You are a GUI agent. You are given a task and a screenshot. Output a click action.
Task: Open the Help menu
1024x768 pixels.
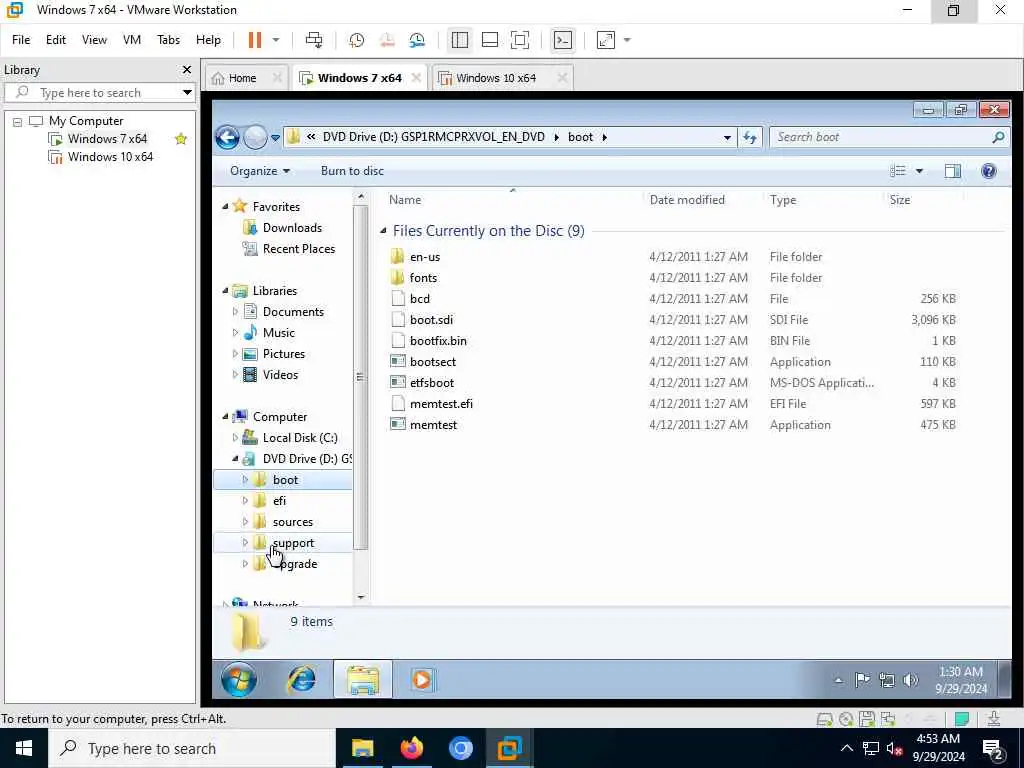[208, 40]
